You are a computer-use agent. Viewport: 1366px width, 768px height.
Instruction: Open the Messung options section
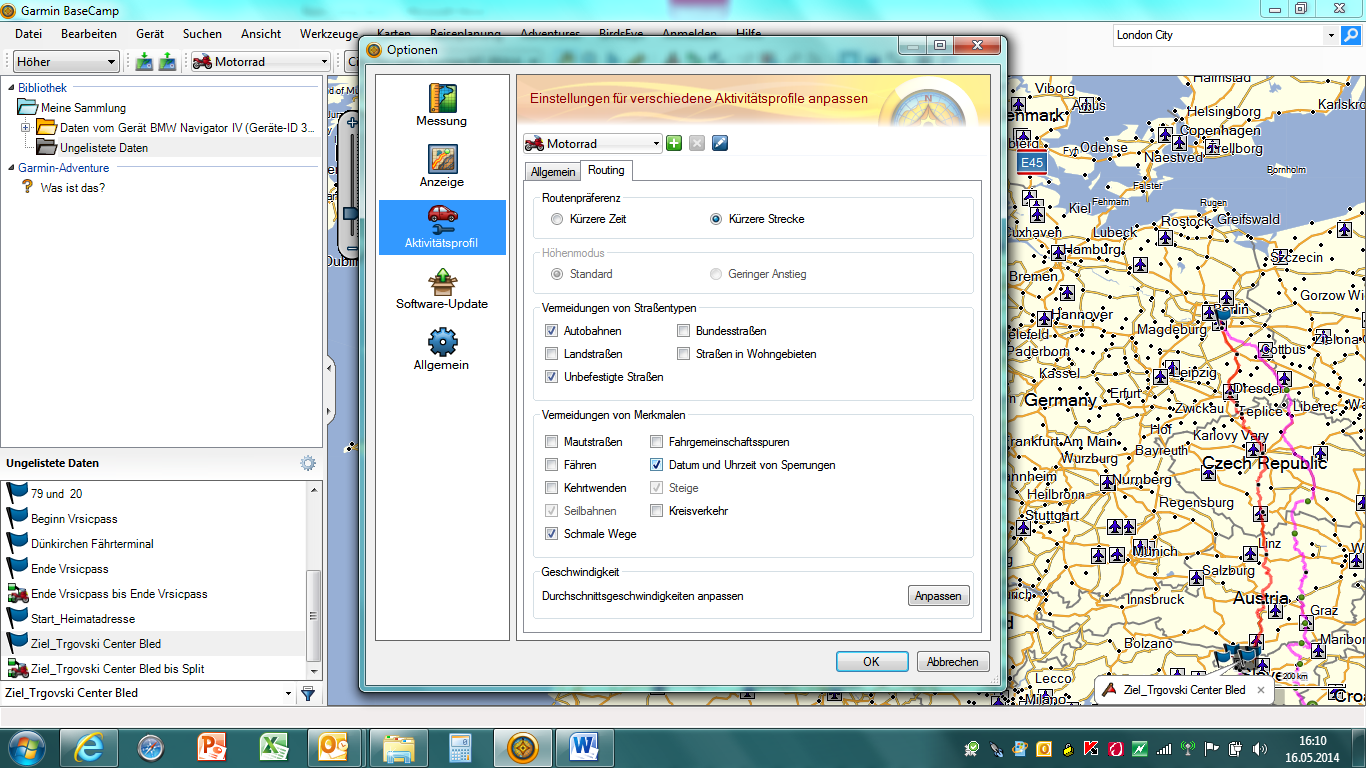tap(441, 105)
